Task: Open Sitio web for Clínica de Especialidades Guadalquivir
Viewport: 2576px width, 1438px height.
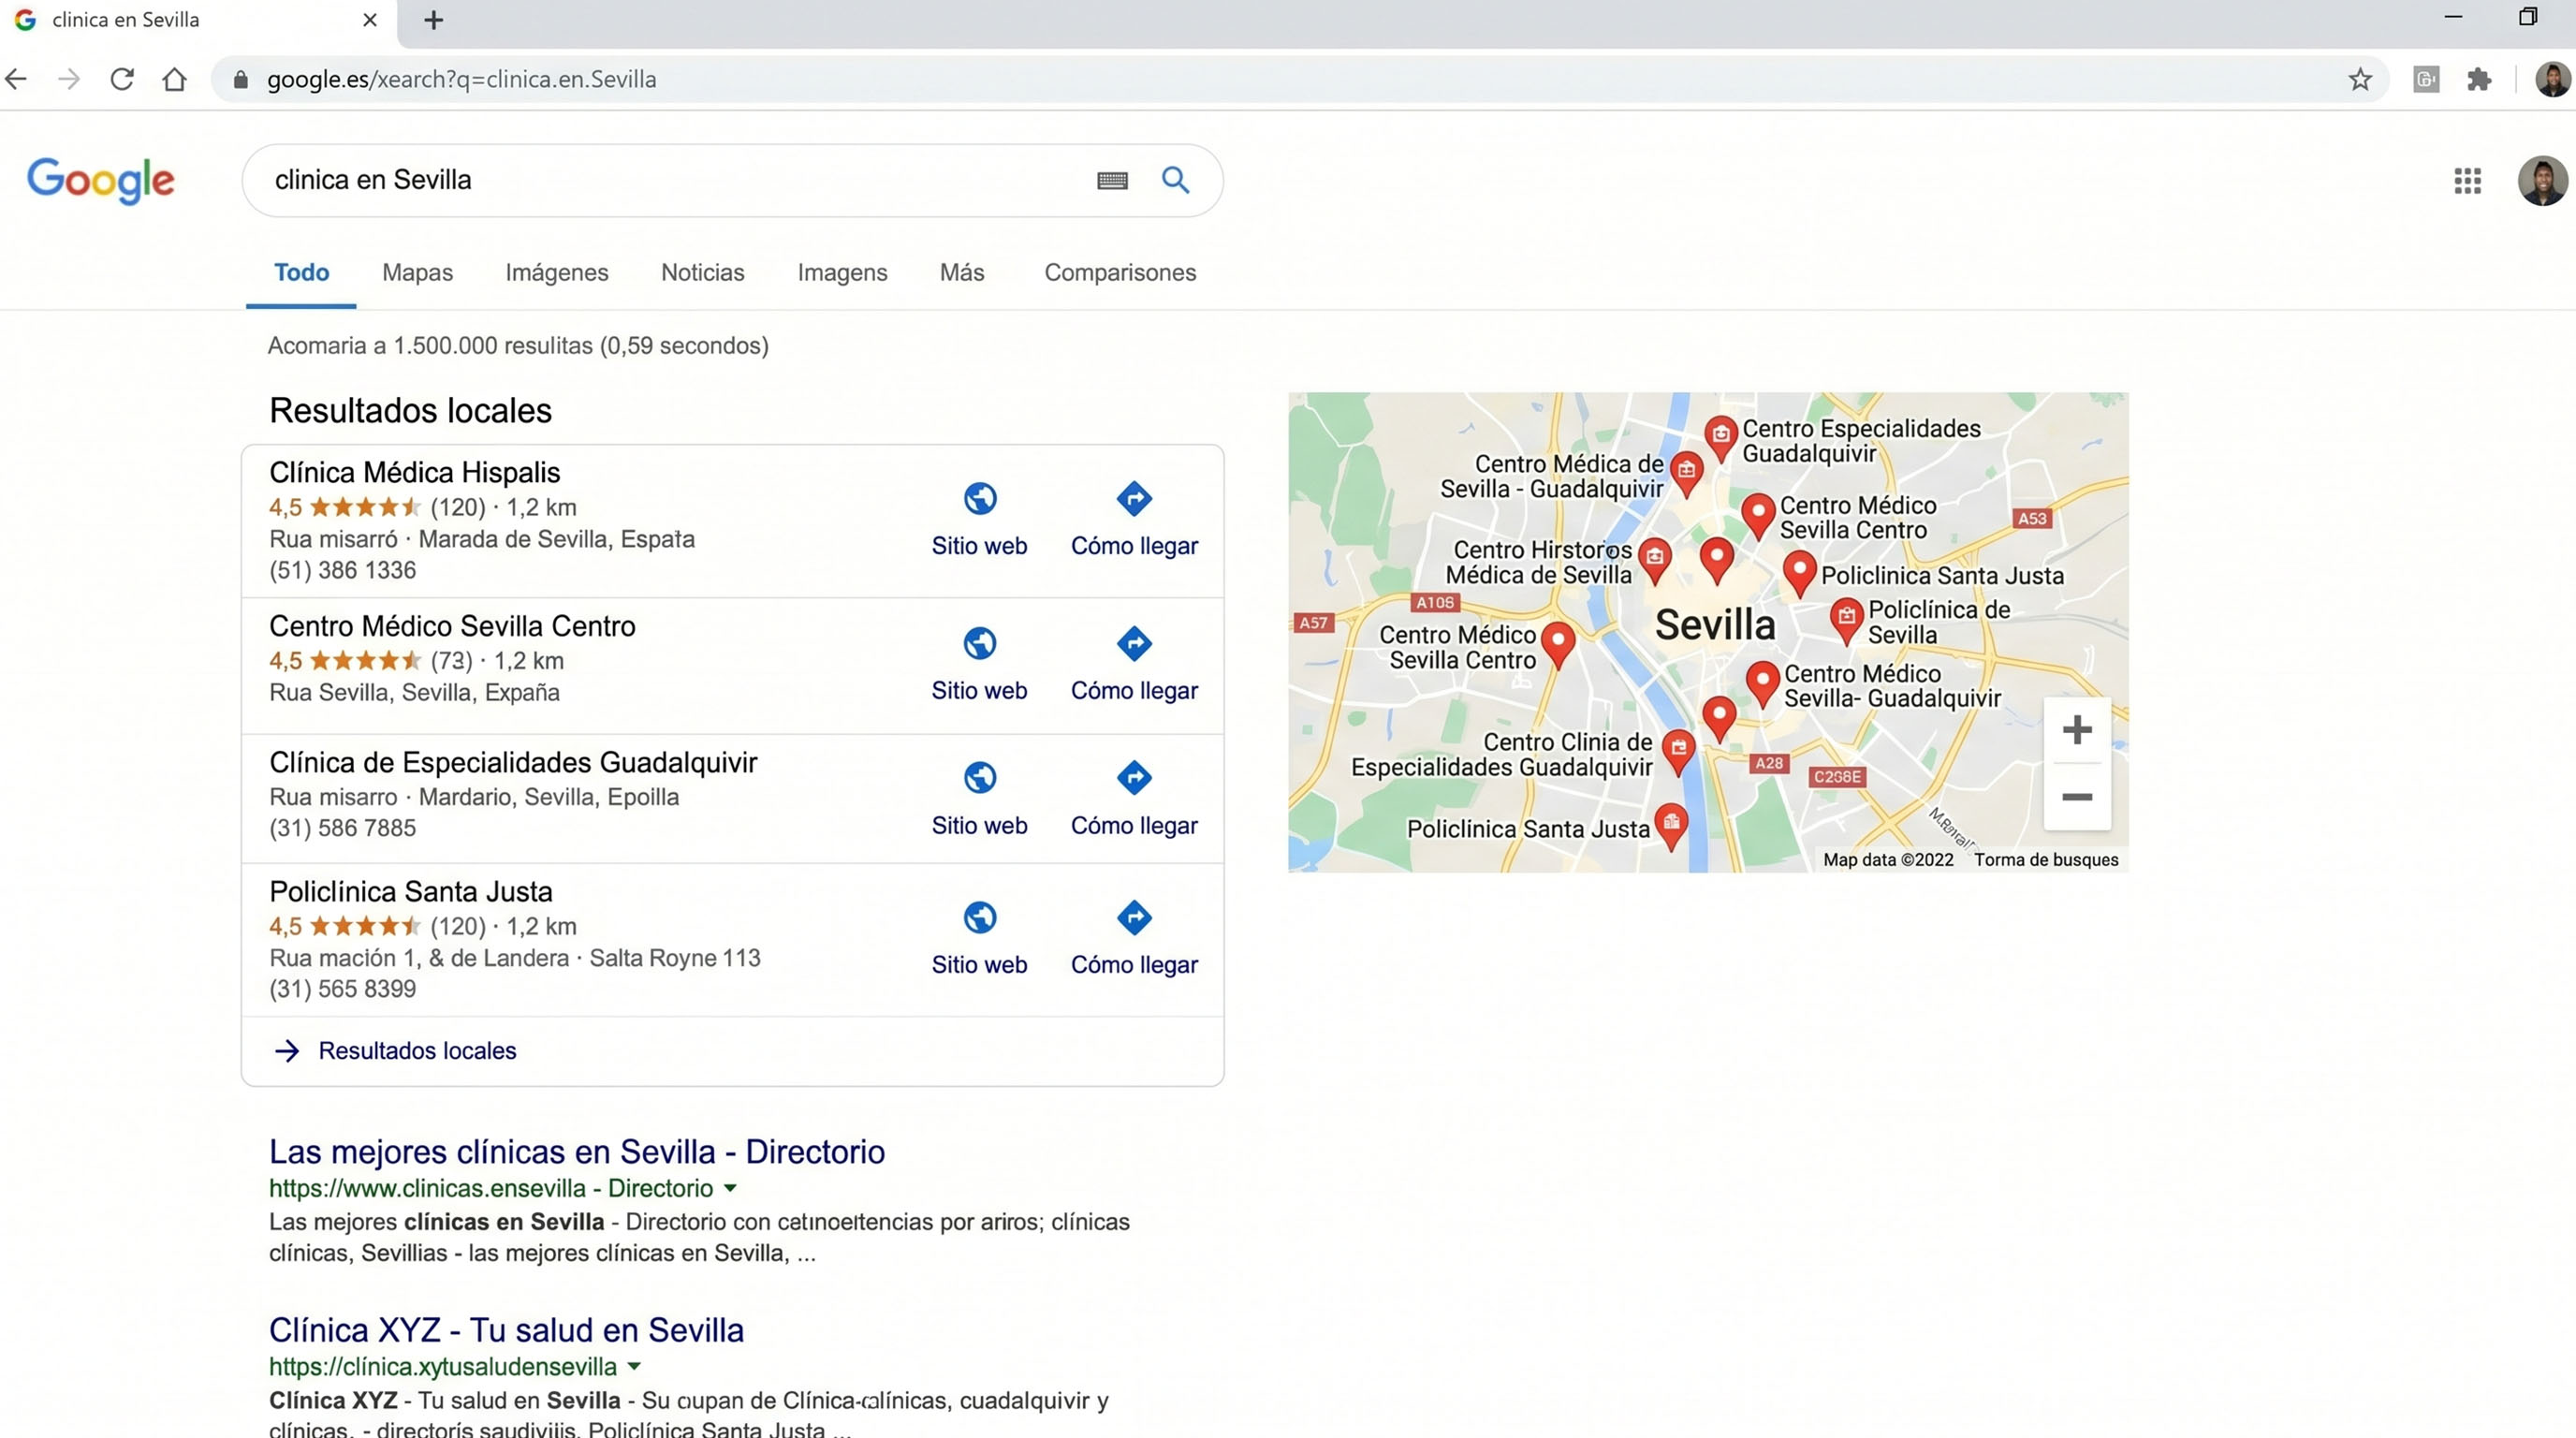Action: (979, 799)
